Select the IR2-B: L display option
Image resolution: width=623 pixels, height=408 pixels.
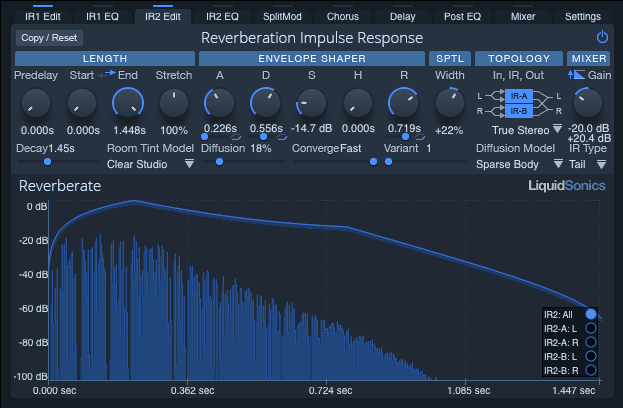pyautogui.click(x=591, y=356)
